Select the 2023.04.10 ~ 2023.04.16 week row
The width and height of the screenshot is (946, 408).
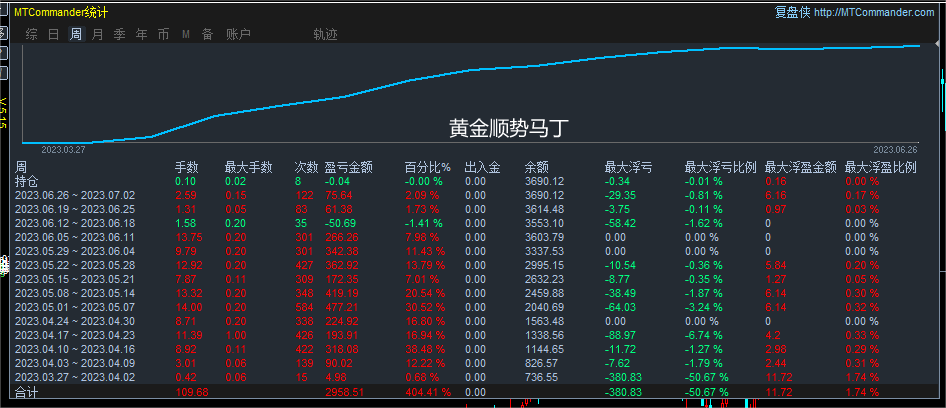pyautogui.click(x=75, y=349)
